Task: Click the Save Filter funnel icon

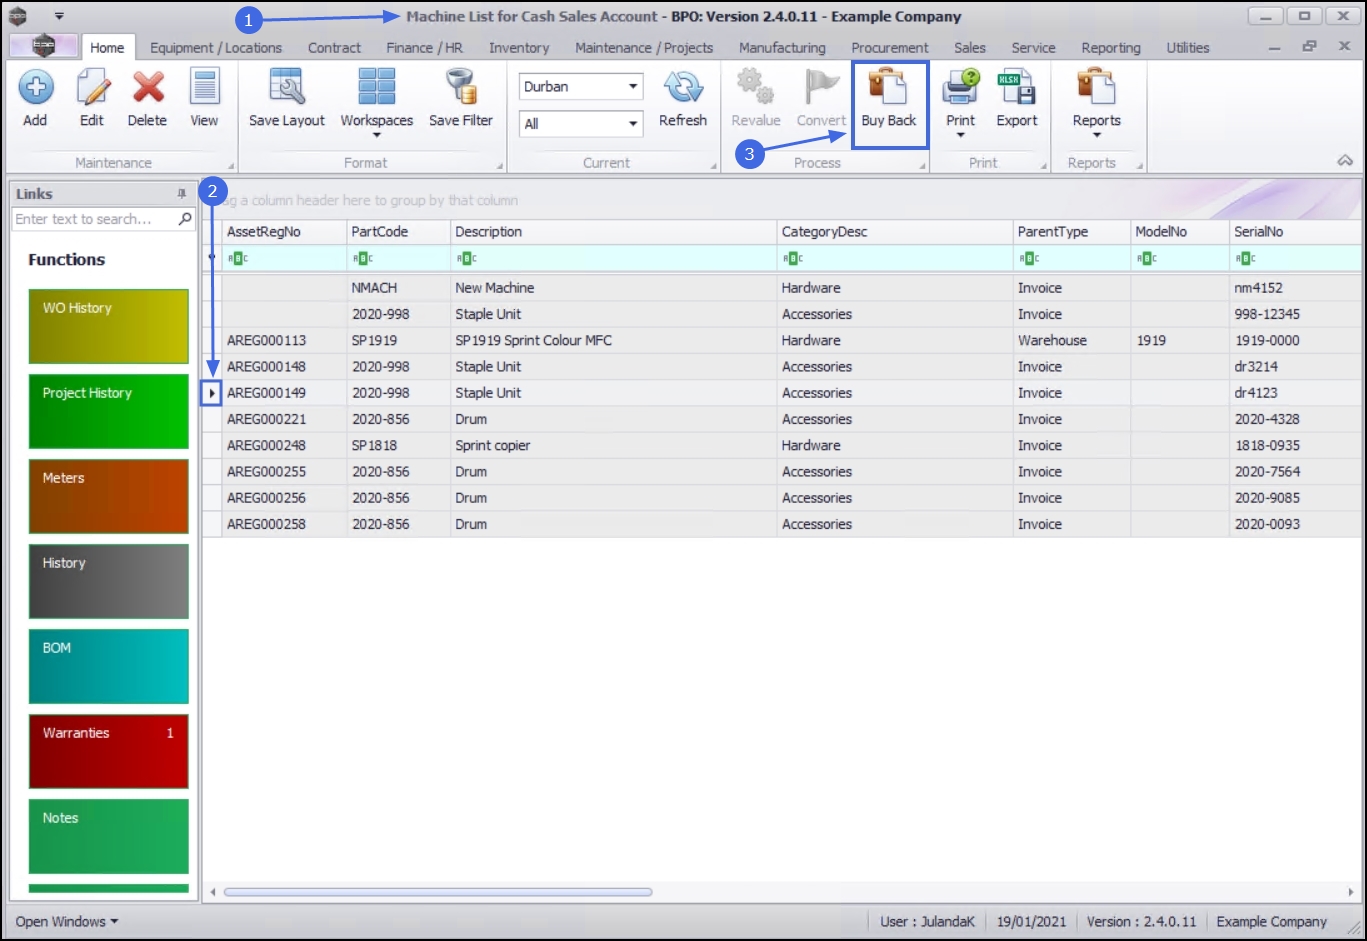Action: click(x=461, y=88)
